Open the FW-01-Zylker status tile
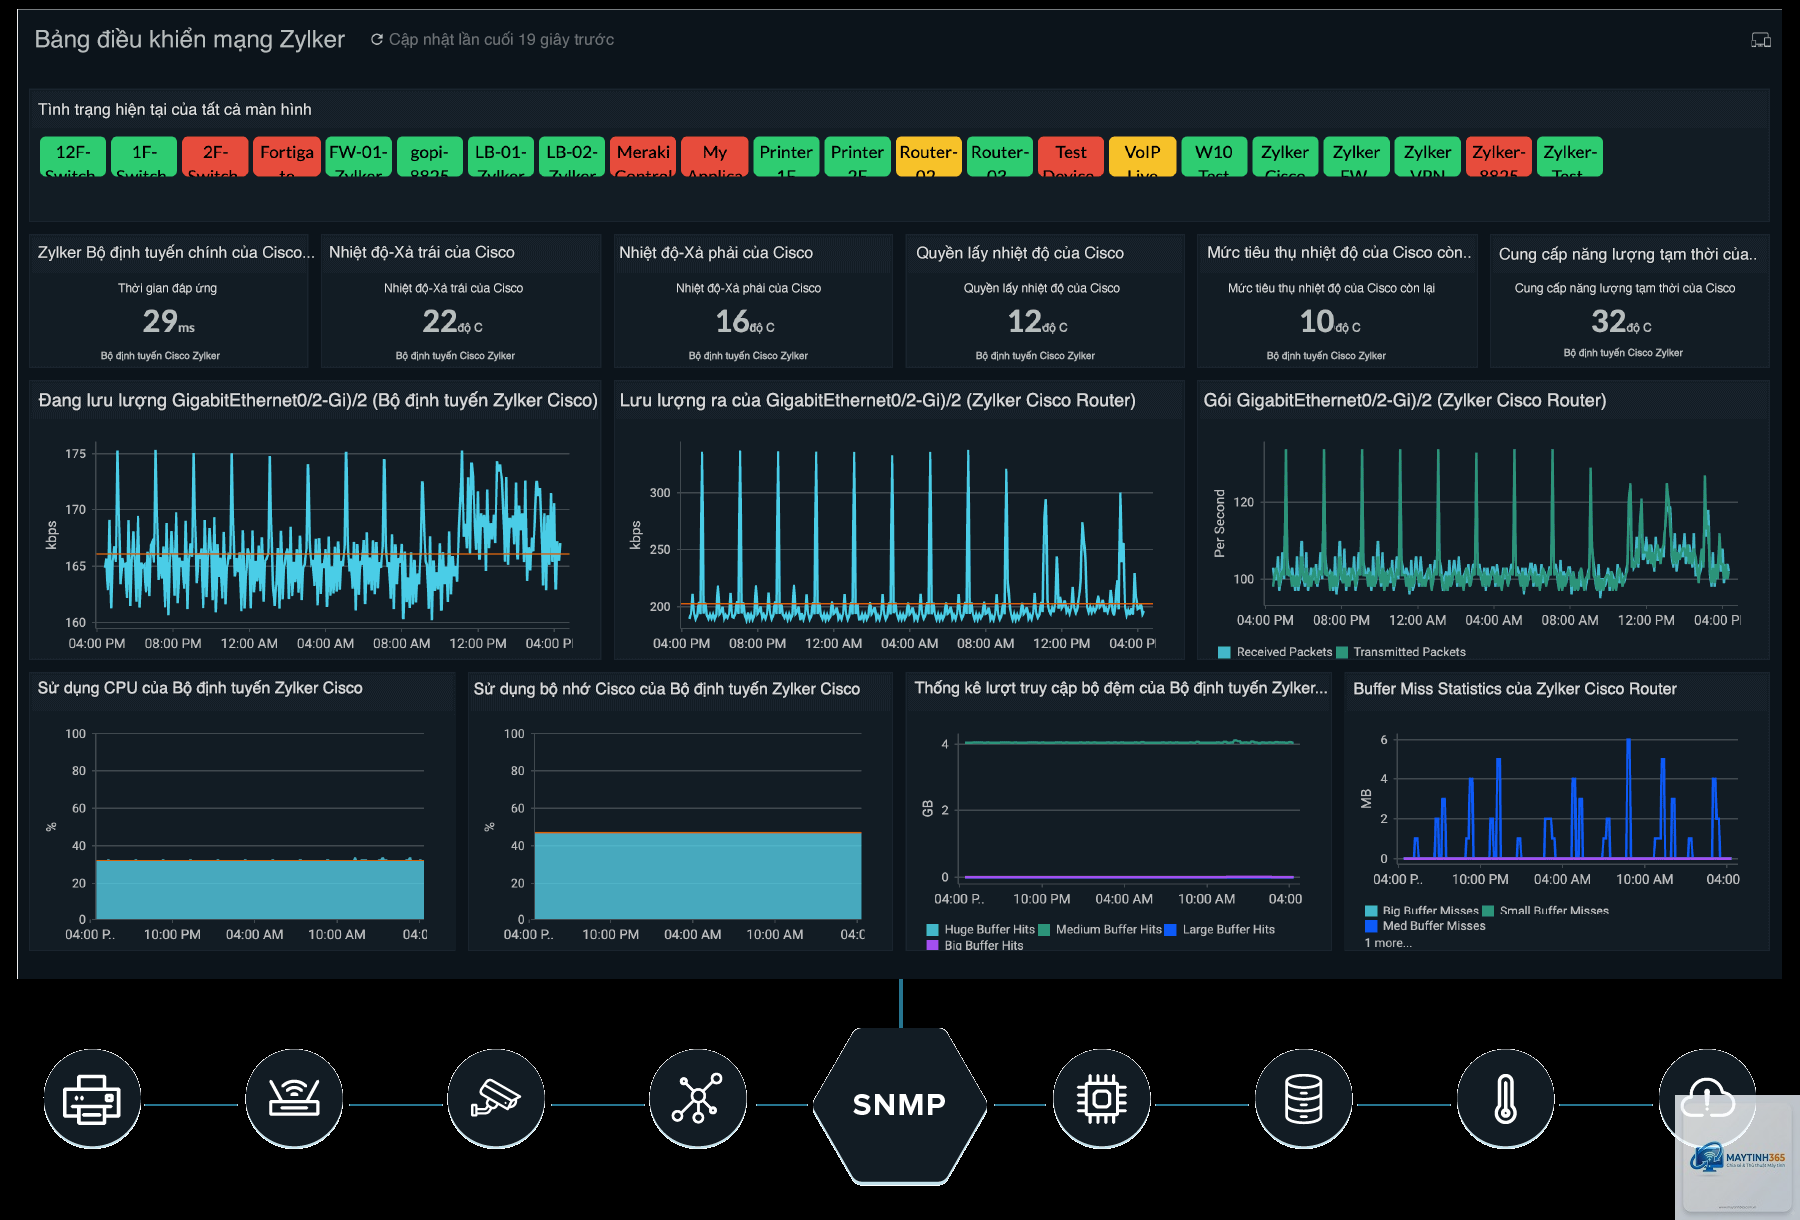The height and width of the screenshot is (1220, 1800). click(358, 157)
